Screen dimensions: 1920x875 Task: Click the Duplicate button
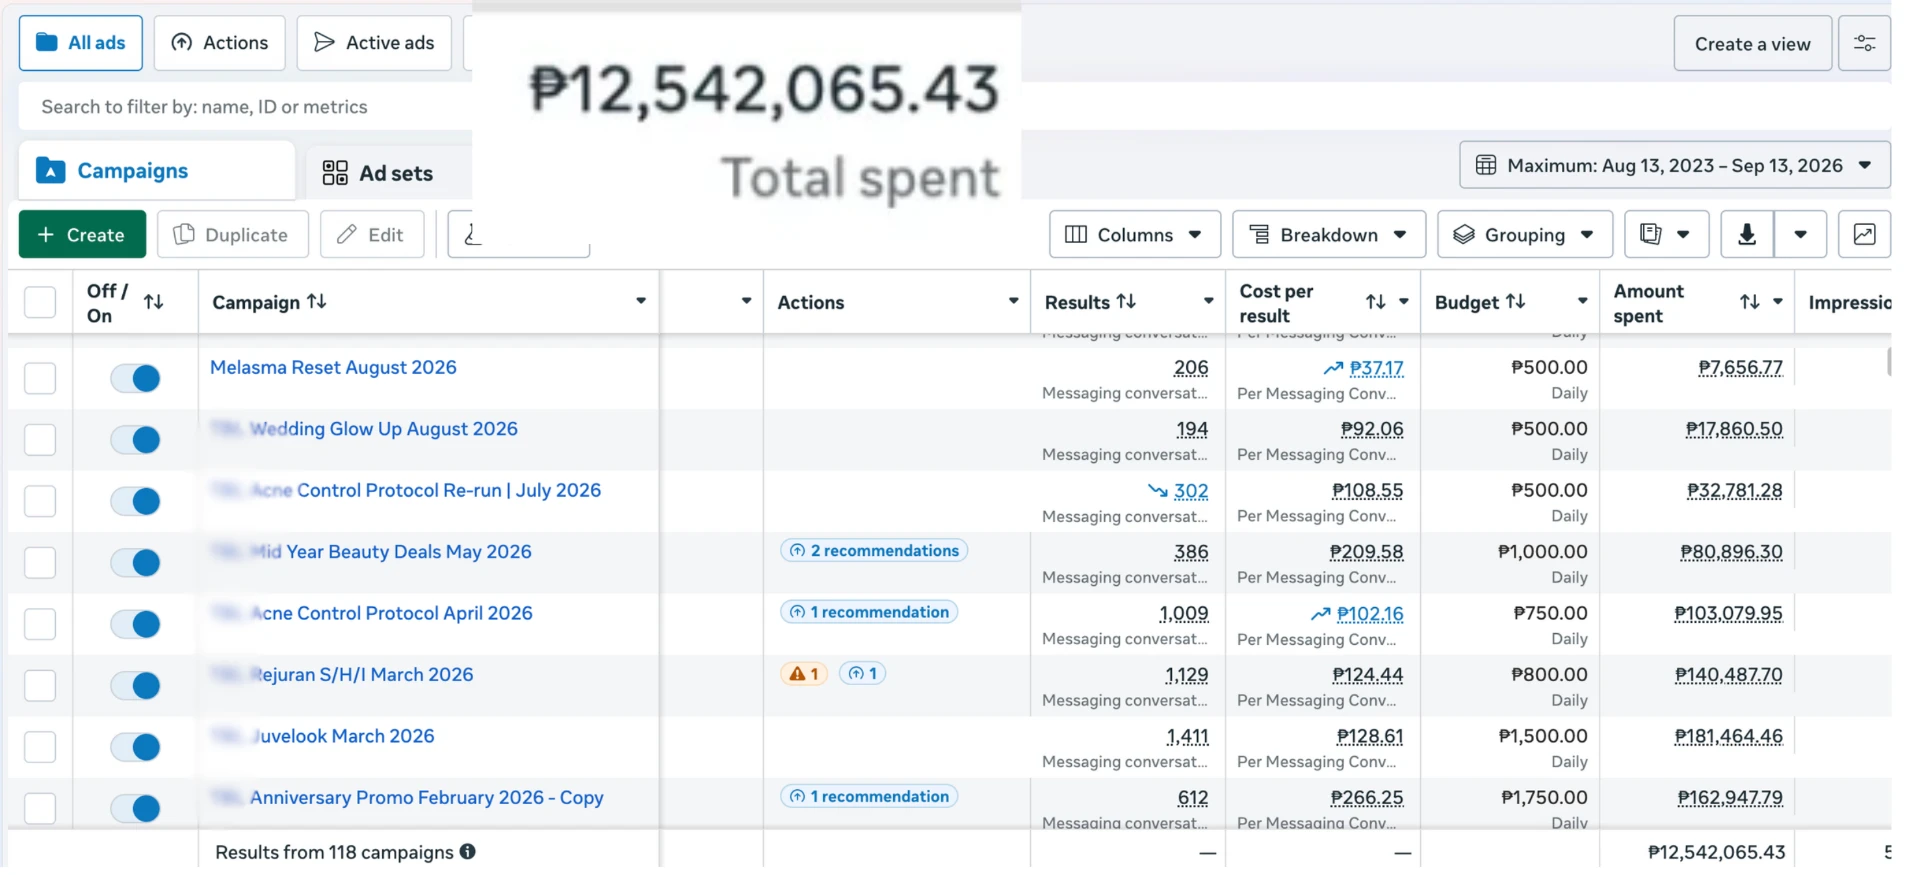pyautogui.click(x=232, y=235)
